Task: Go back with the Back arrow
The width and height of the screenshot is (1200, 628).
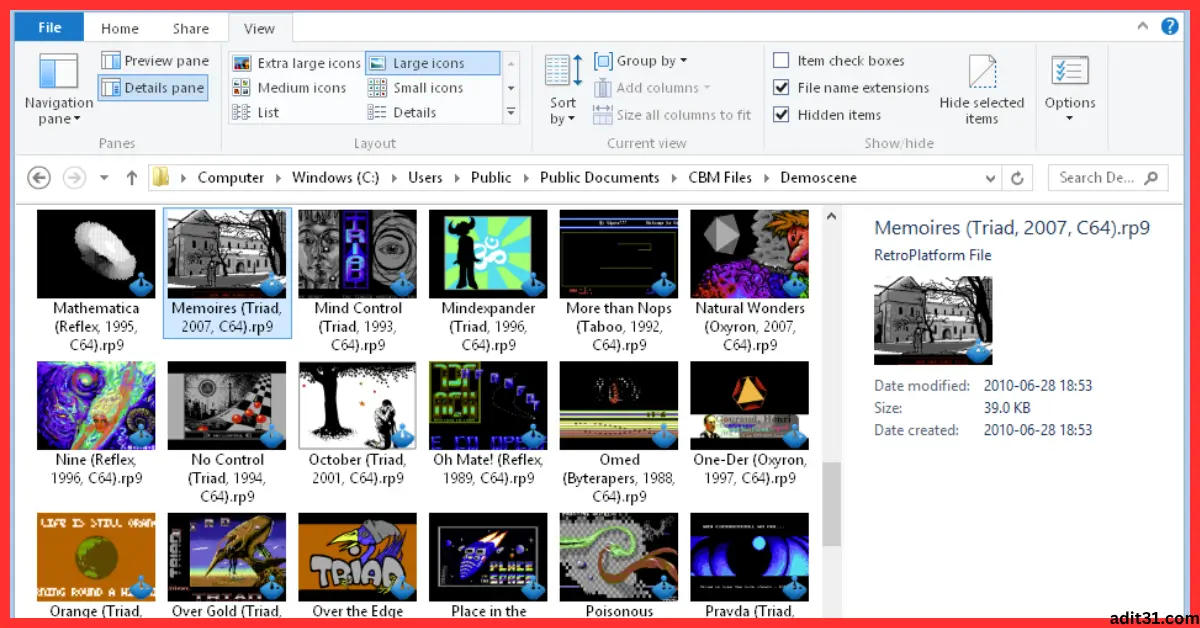Action: coord(39,178)
